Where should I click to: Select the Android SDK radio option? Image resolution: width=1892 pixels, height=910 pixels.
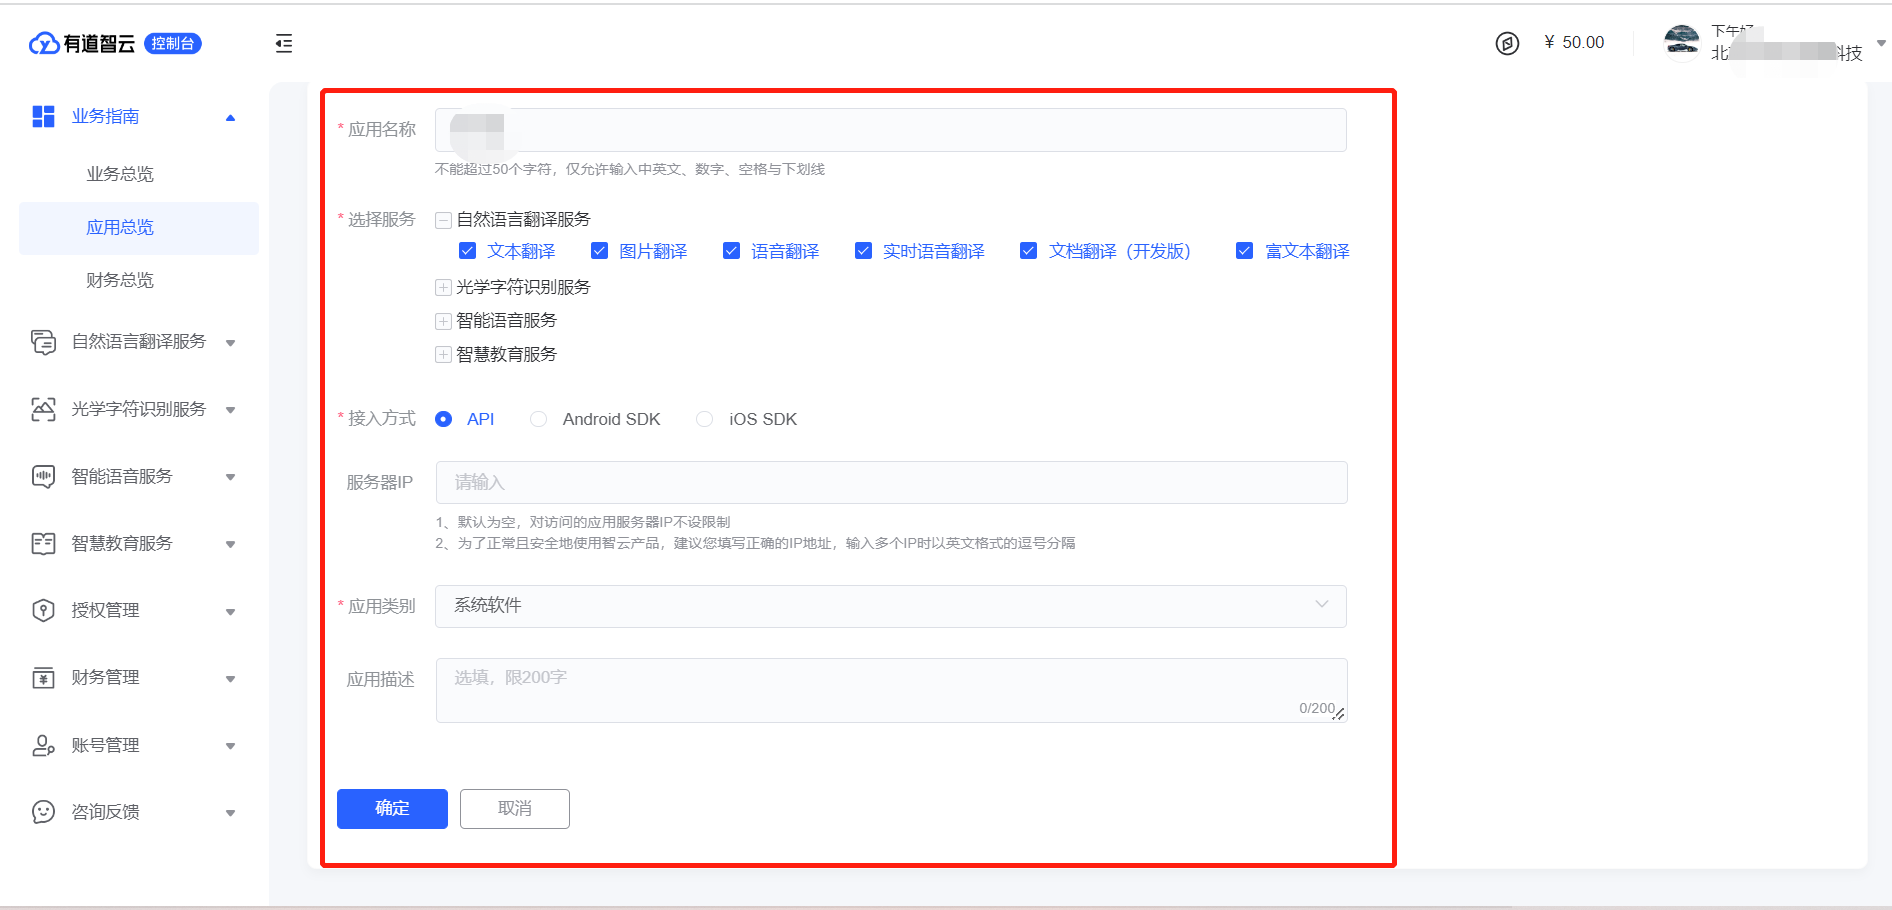coord(539,419)
